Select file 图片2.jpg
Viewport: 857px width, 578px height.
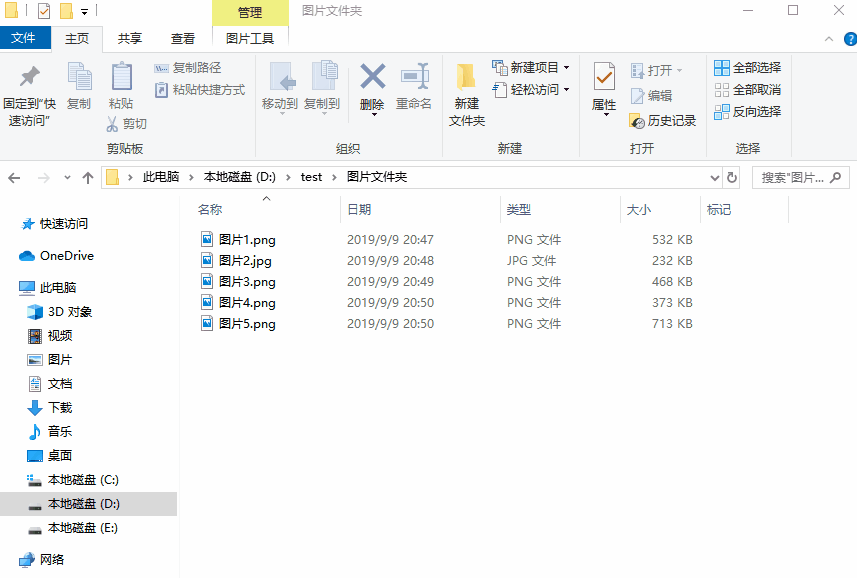point(236,261)
